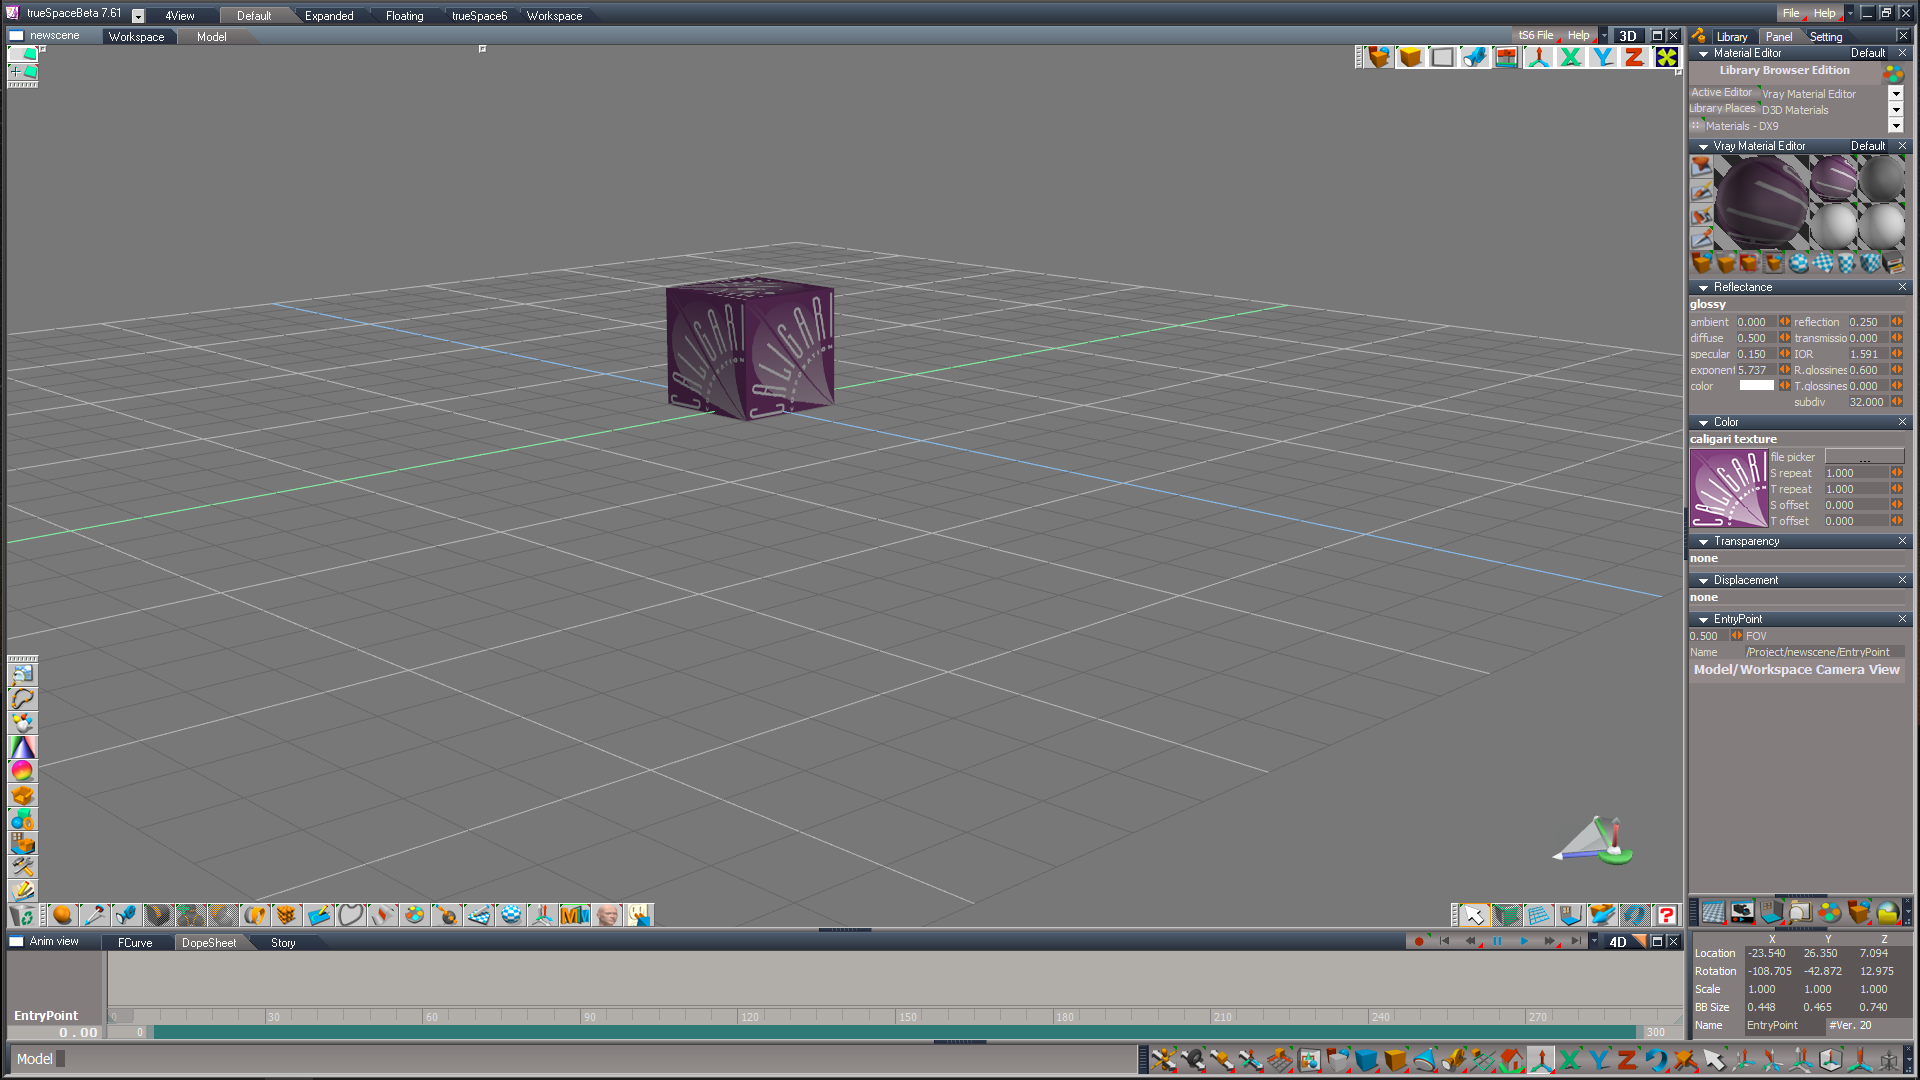Open the FCurve tab in Anim view
Screen dimensions: 1920x1080
135,943
